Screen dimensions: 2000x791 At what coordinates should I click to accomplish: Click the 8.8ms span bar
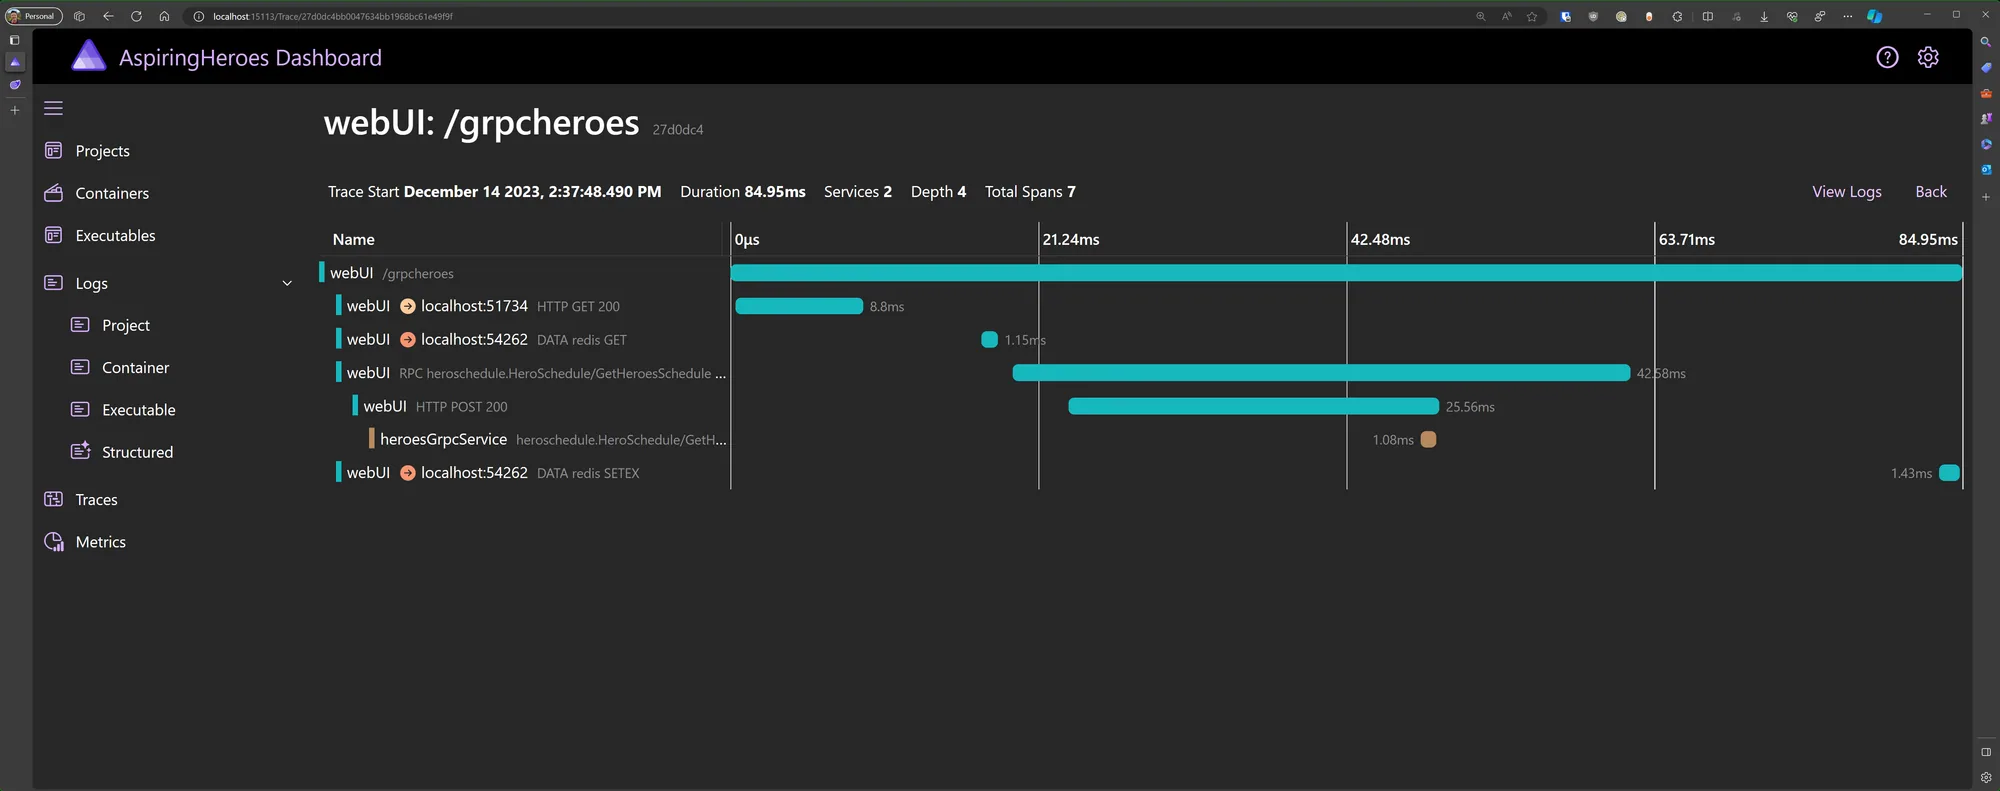pyautogui.click(x=799, y=306)
